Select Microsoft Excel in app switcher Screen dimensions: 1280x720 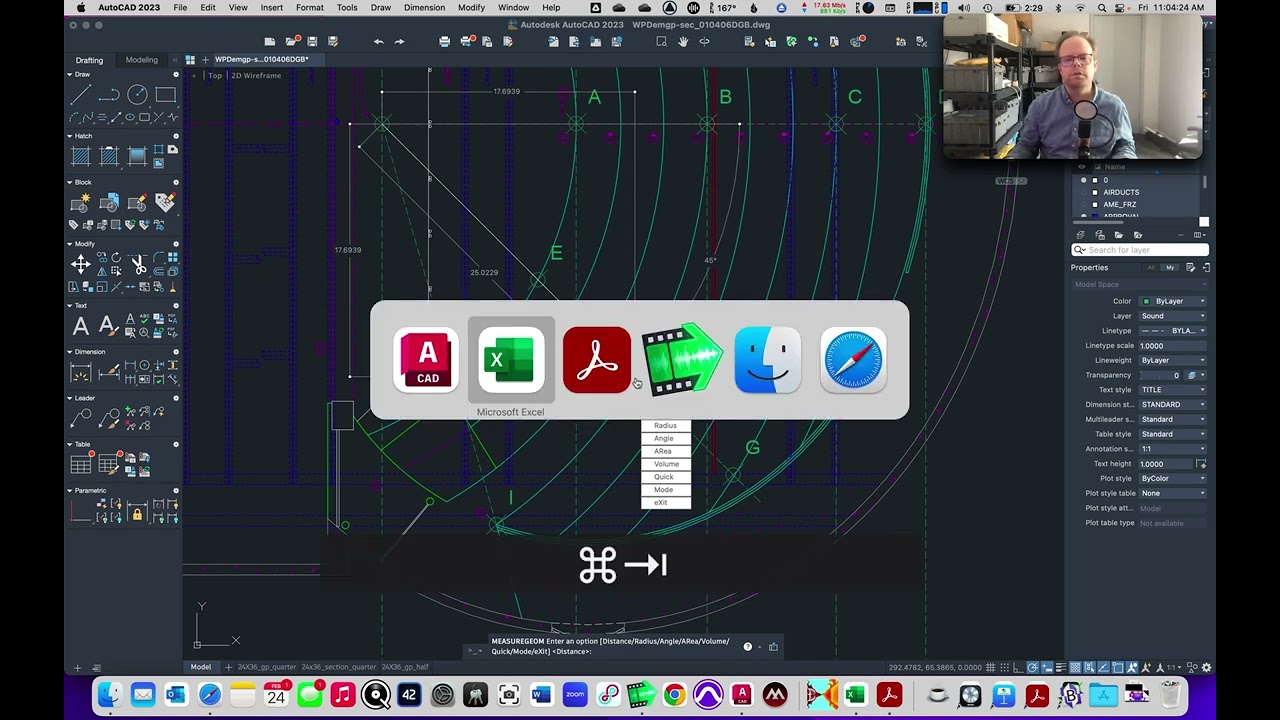(511, 360)
